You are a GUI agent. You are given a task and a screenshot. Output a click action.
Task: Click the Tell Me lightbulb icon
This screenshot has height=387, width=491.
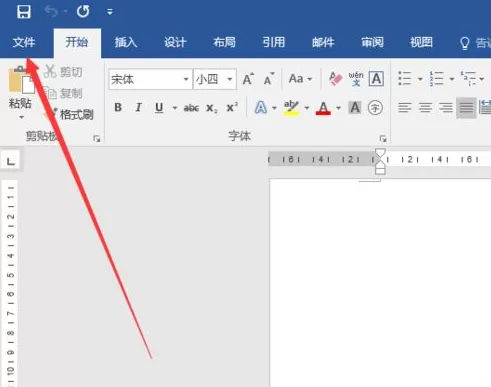465,43
